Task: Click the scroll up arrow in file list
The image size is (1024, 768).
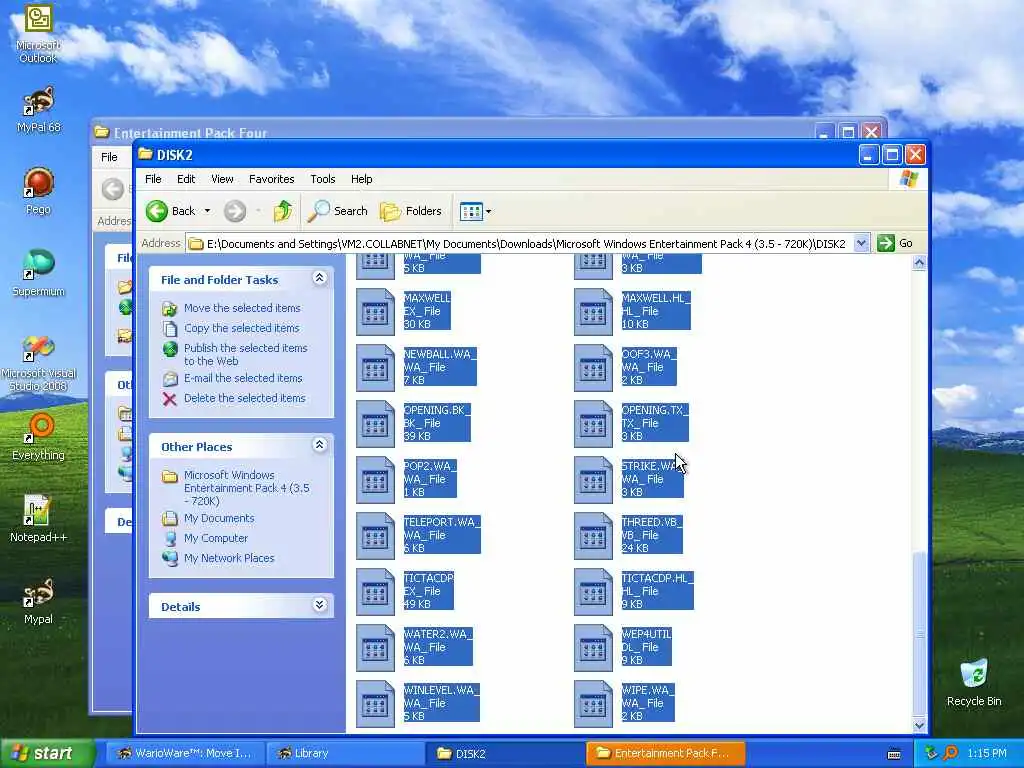Action: 920,263
